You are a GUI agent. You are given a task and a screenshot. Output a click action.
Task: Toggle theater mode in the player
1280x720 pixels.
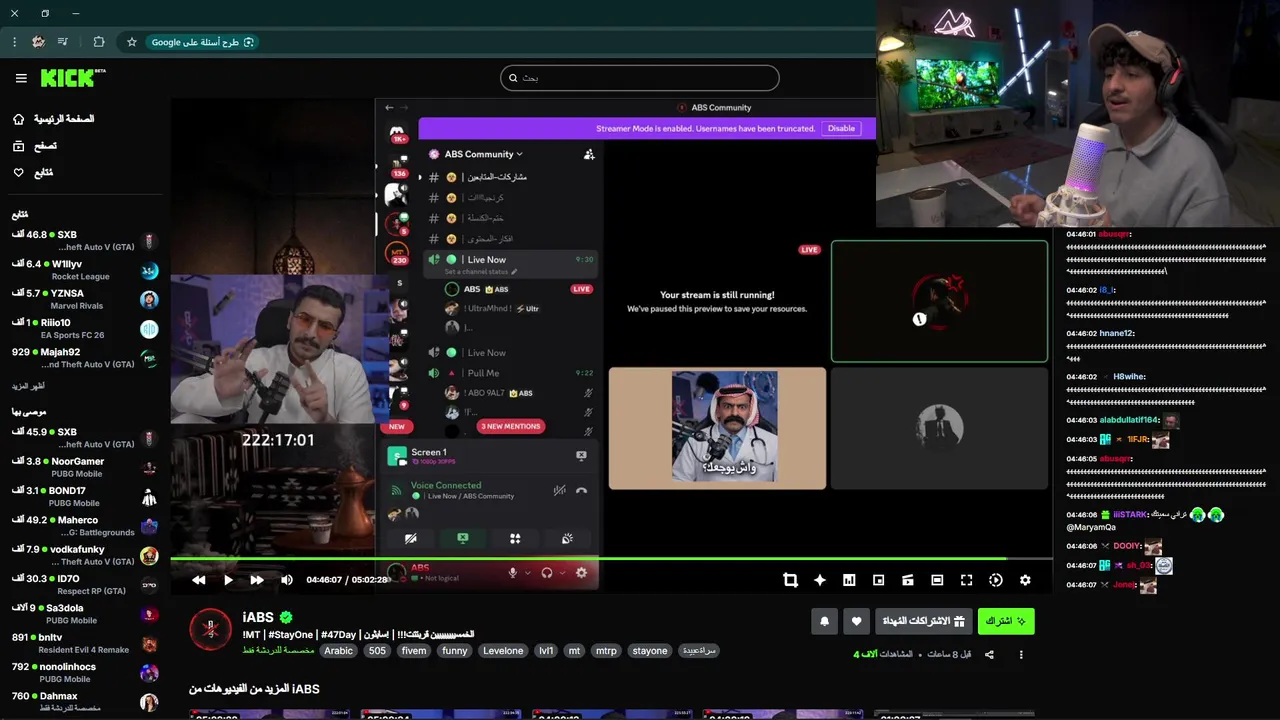[937, 580]
